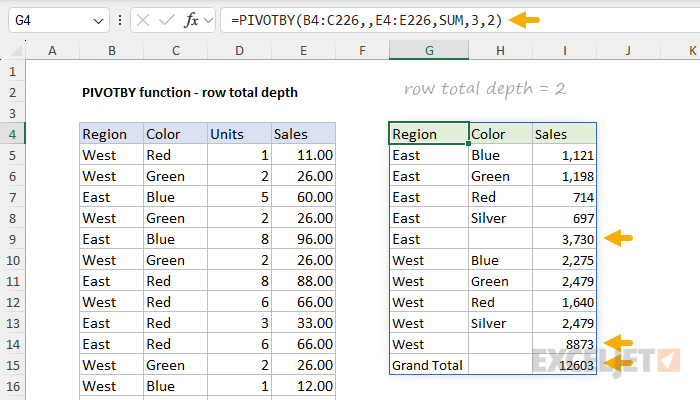Select column J header
The image size is (700, 400).
coord(628,50)
